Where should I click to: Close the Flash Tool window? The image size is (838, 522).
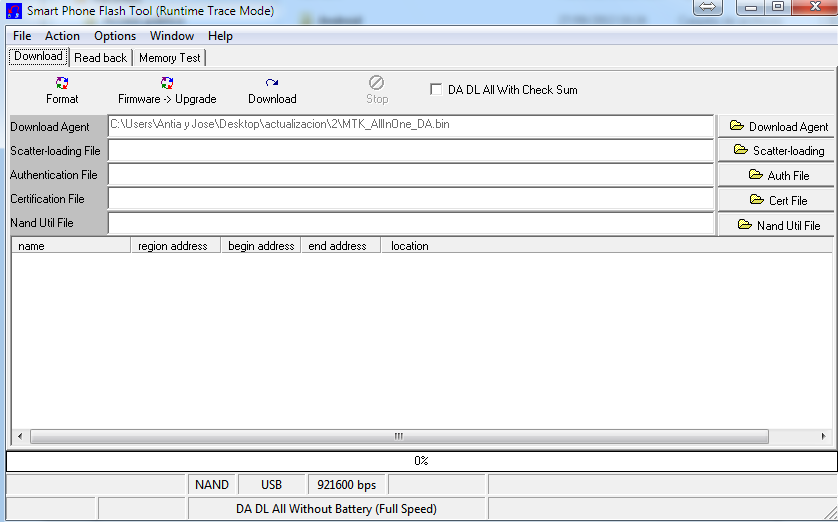[x=815, y=7]
